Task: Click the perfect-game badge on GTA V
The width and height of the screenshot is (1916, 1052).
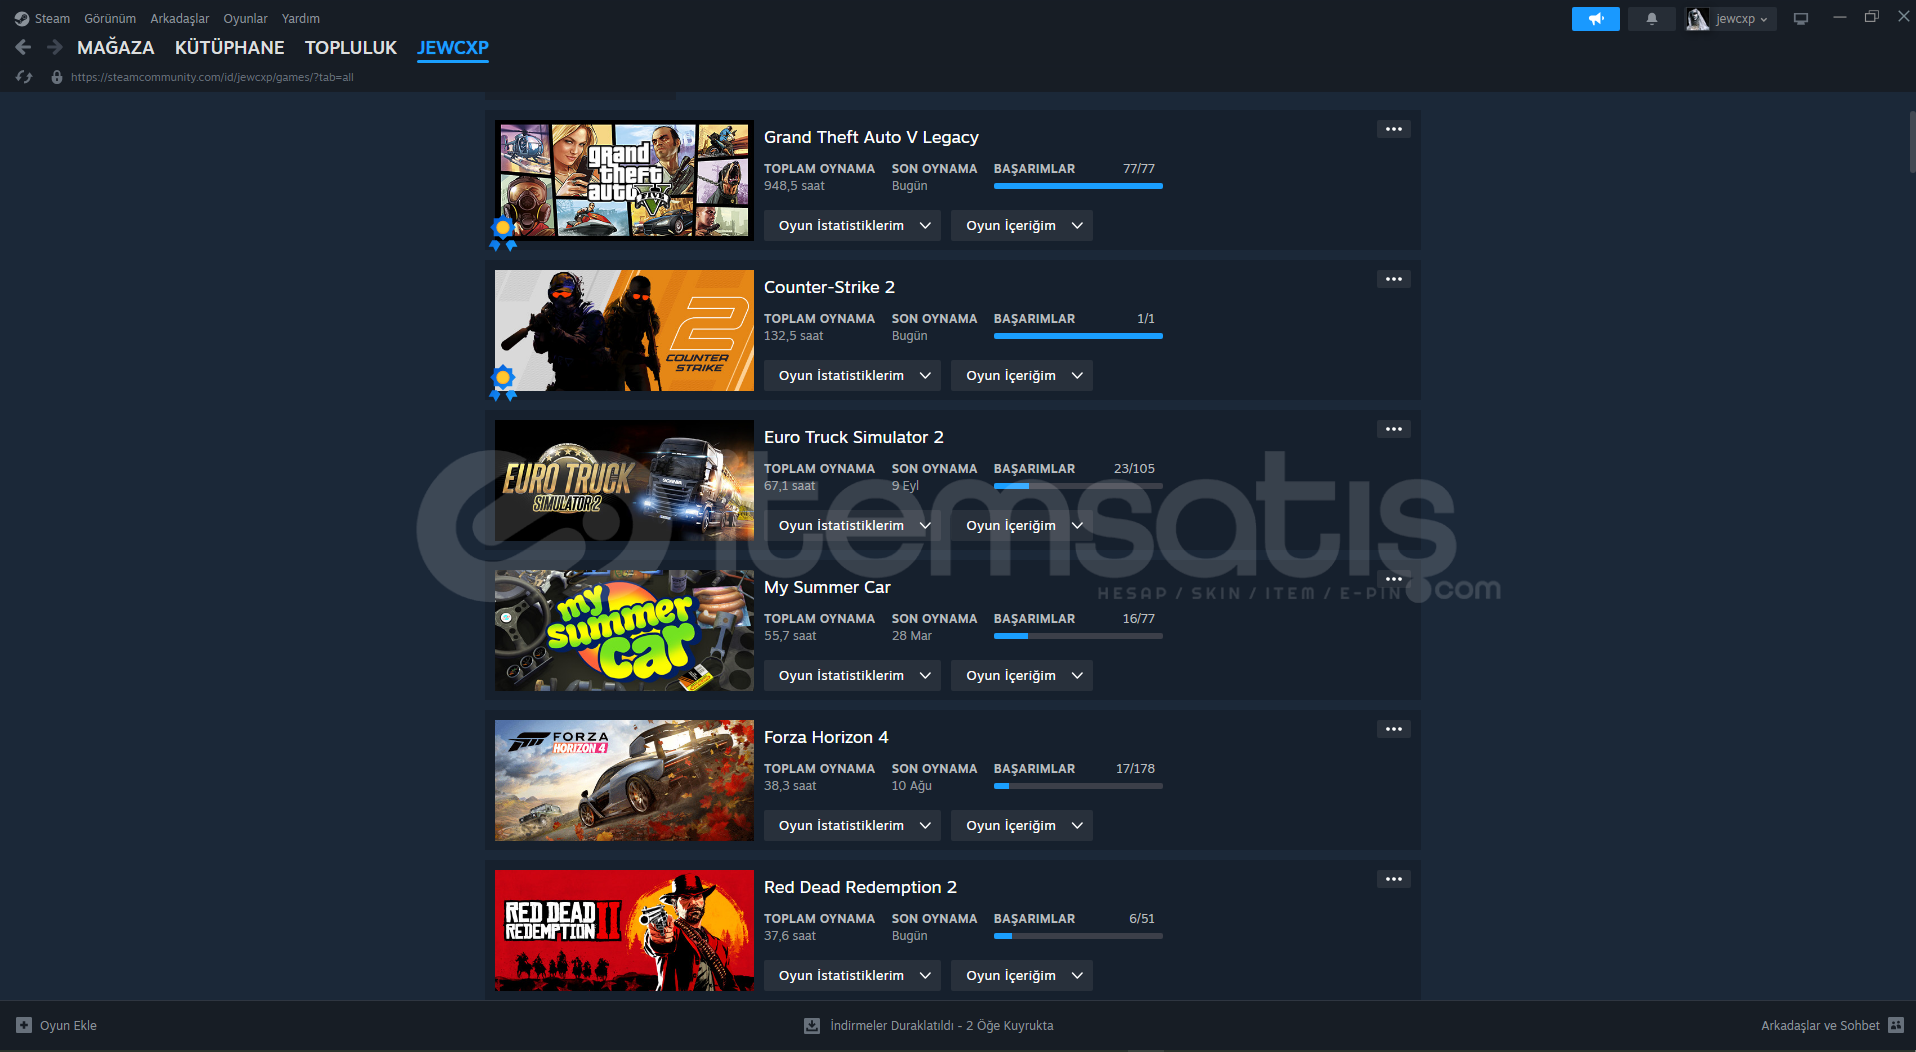Action: (x=503, y=233)
